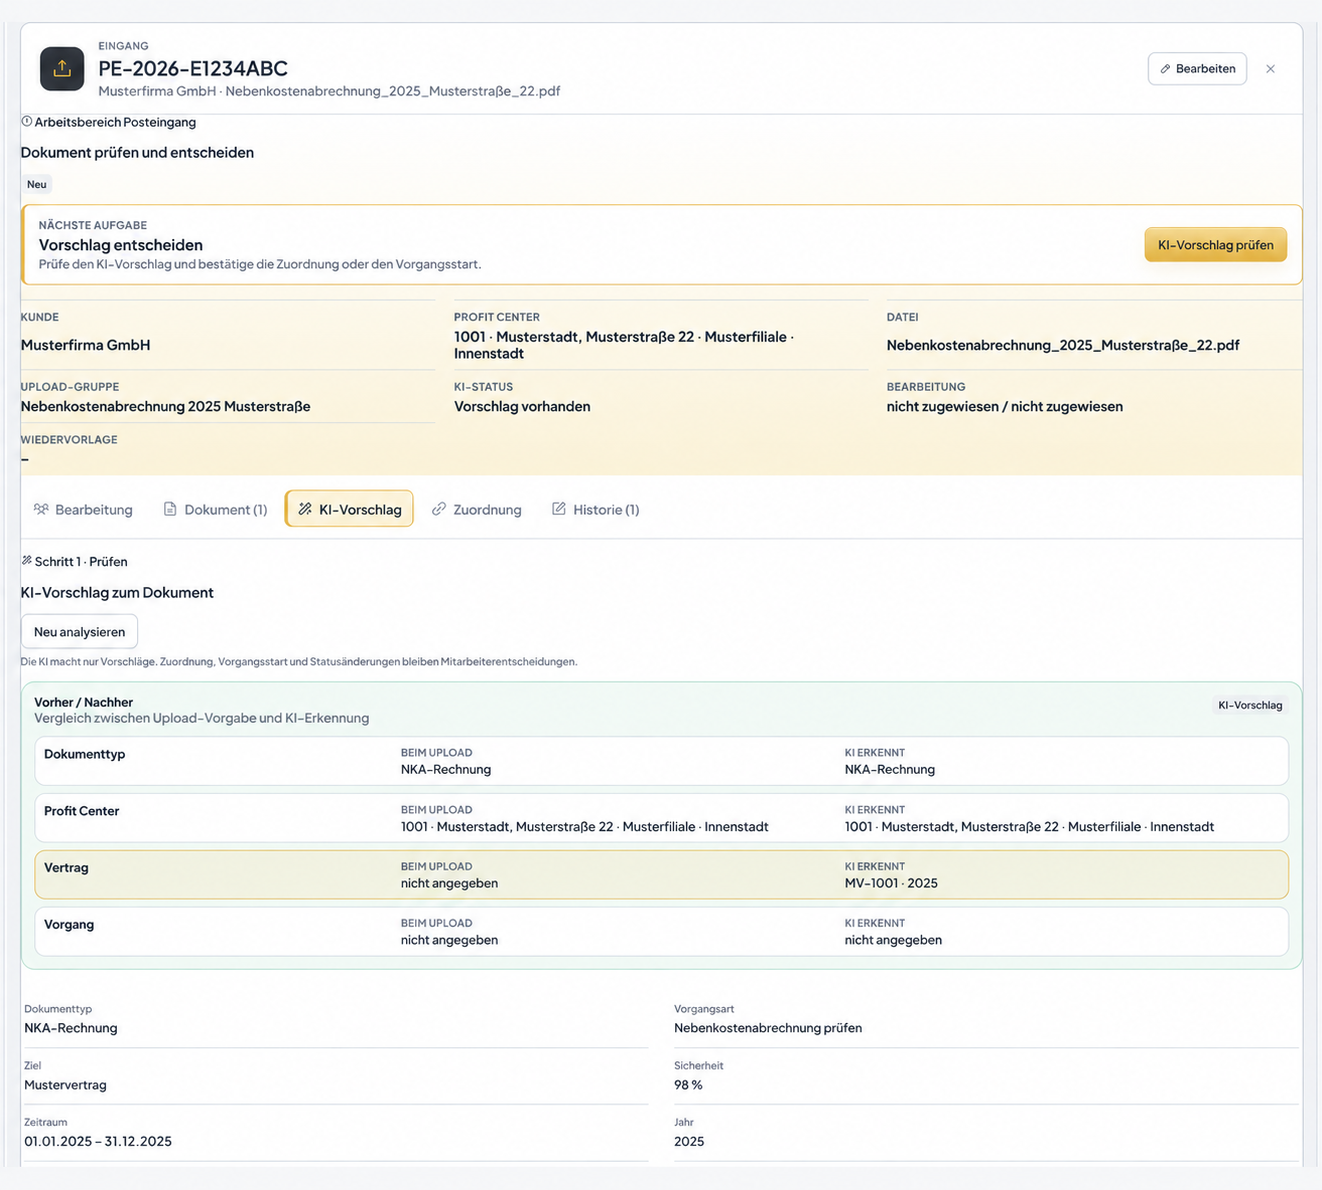This screenshot has height=1190, width=1322.
Task: Click the KI erkannt Profit Center value in comparison
Action: (x=1029, y=827)
